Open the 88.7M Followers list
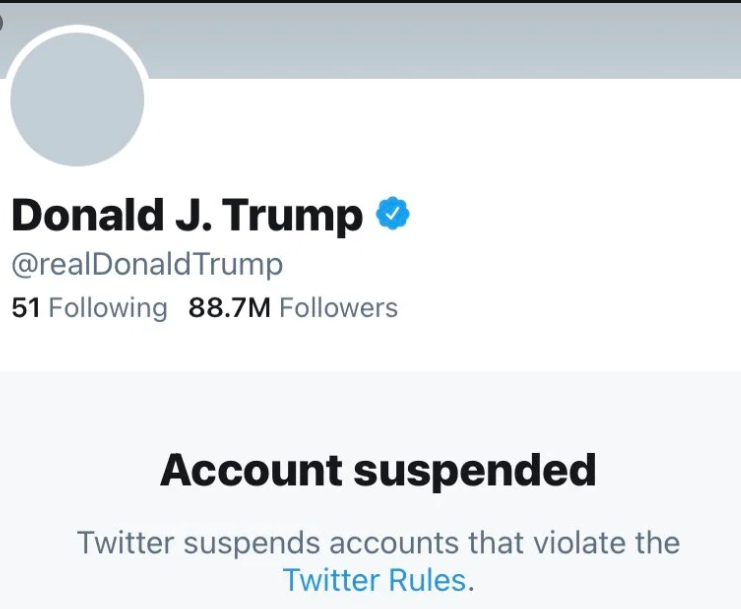 293,308
